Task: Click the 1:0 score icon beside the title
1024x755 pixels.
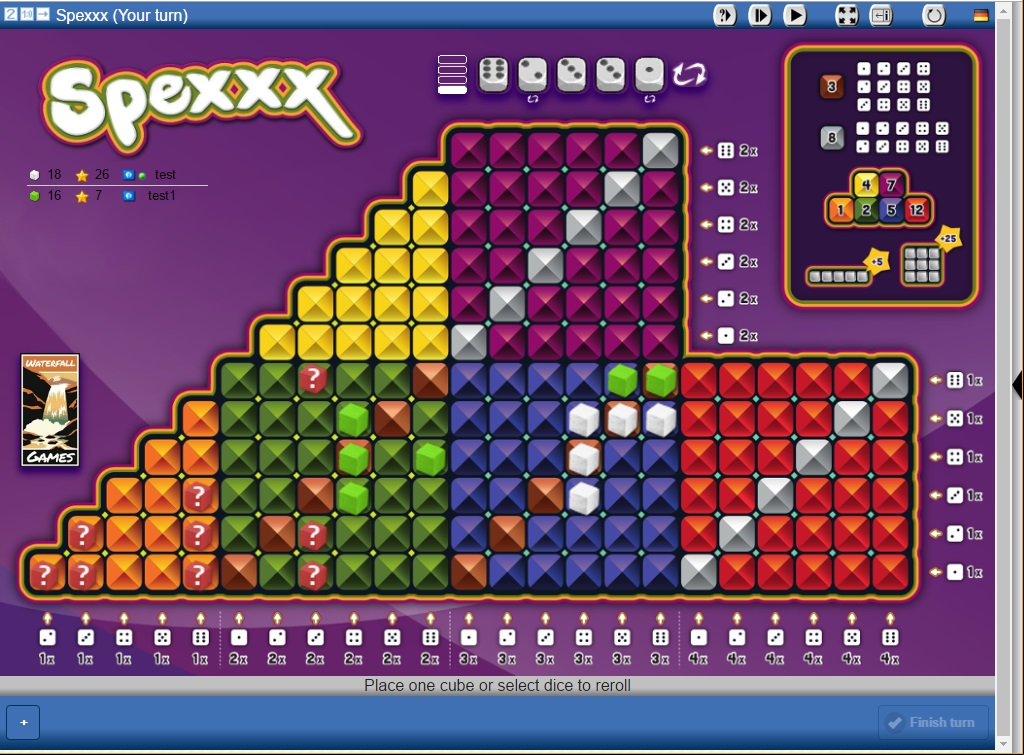Action: (27, 14)
